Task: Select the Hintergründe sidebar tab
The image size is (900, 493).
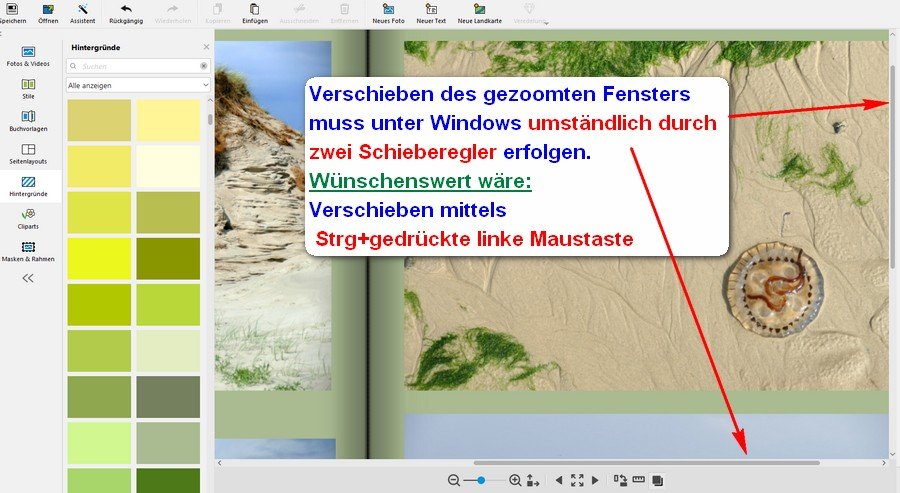Action: [28, 186]
